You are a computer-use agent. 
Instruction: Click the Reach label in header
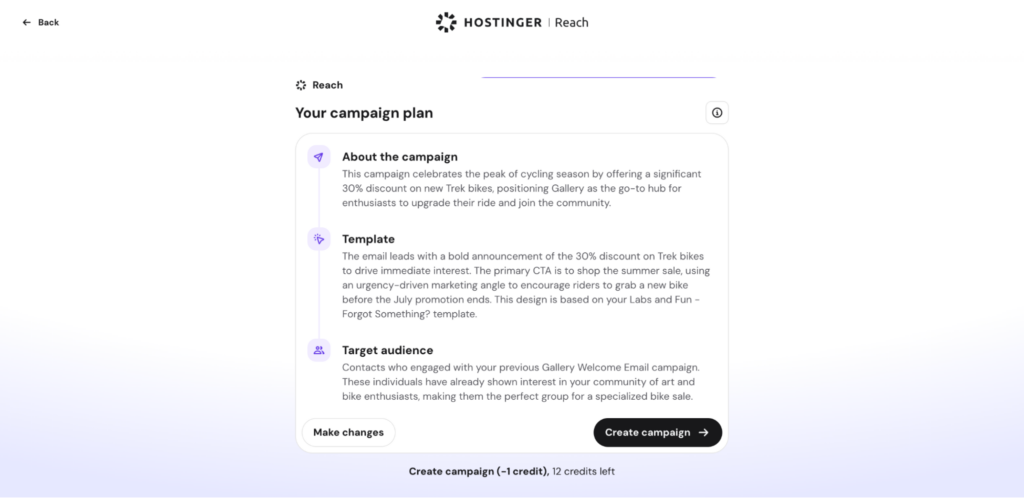[x=571, y=22]
